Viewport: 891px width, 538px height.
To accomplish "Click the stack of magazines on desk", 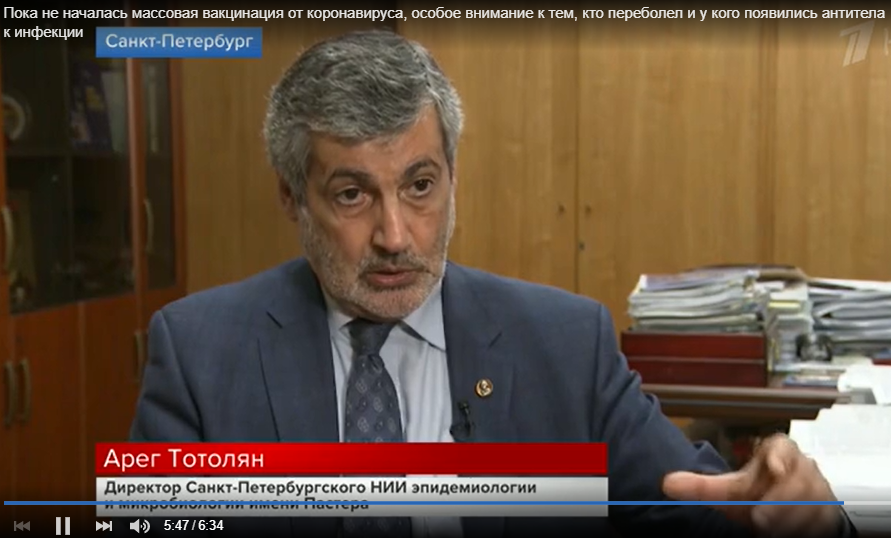I will pyautogui.click(x=700, y=300).
